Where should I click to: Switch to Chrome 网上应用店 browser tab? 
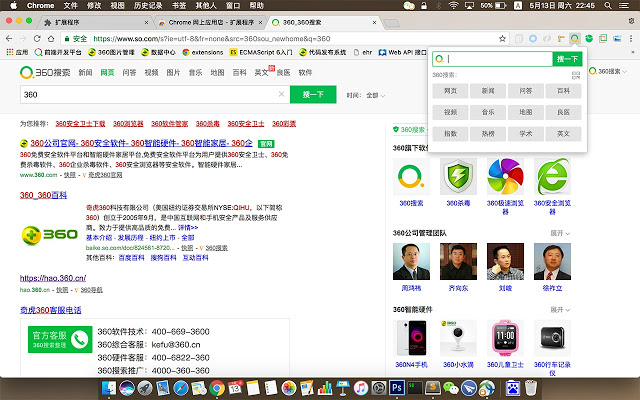click(211, 22)
